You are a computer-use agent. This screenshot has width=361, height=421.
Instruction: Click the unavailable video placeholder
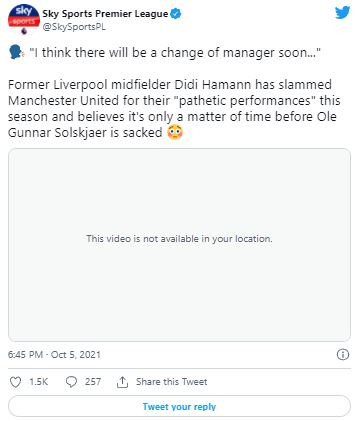(179, 245)
